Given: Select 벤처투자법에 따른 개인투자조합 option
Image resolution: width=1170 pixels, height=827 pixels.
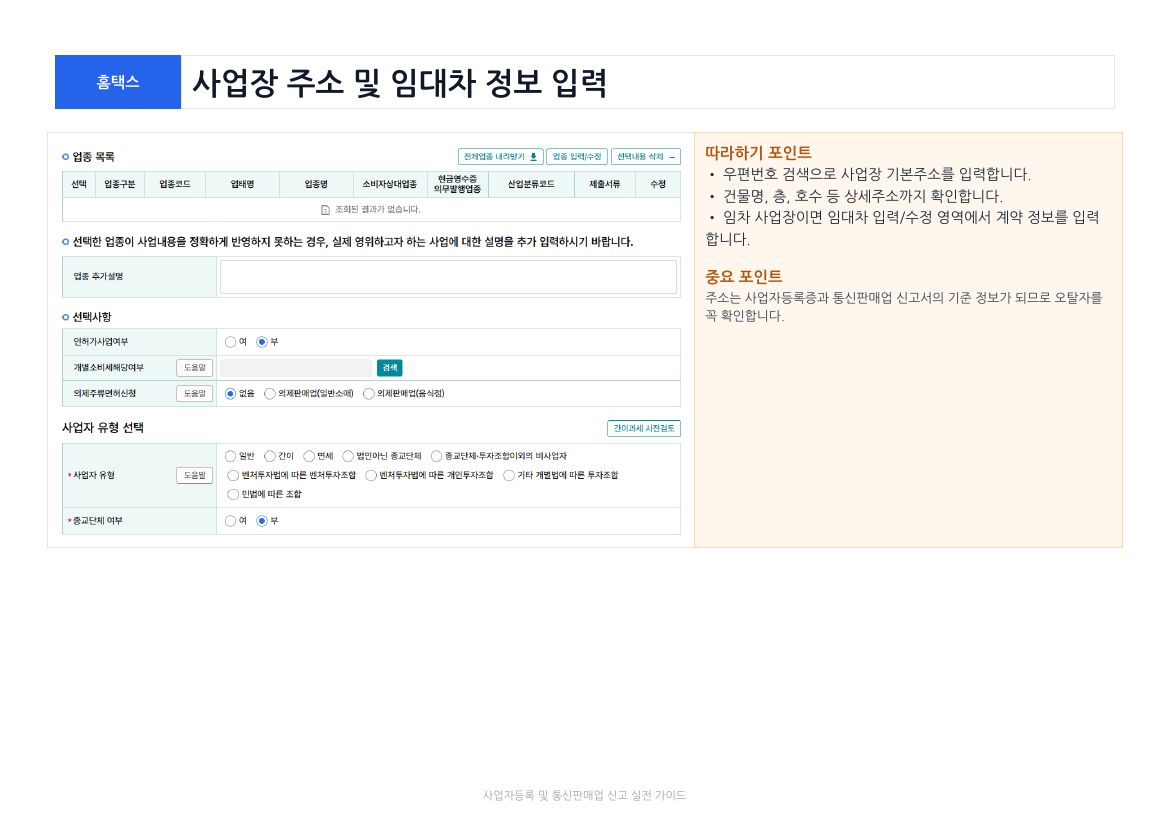Looking at the screenshot, I should (x=371, y=475).
